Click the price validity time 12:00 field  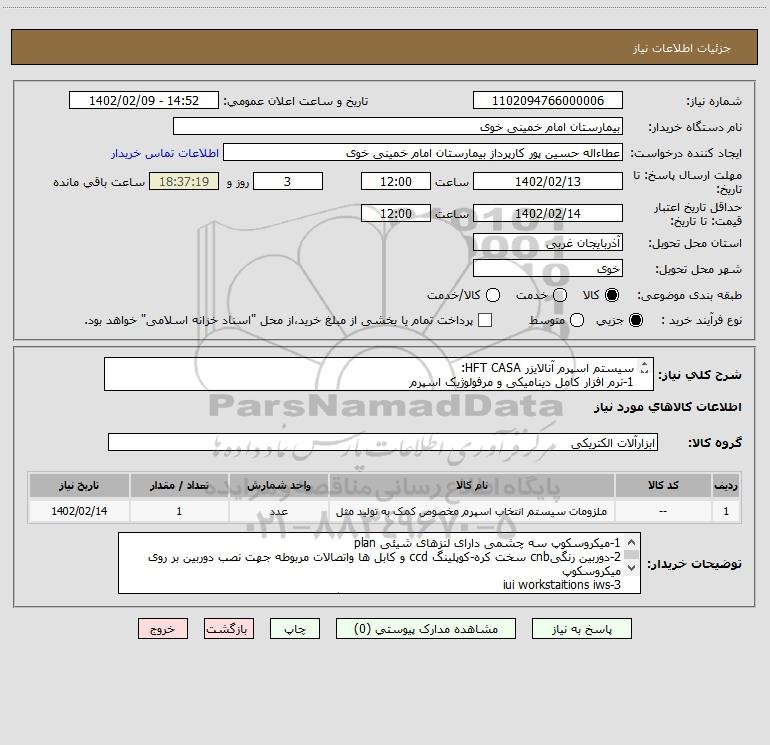(x=396, y=213)
